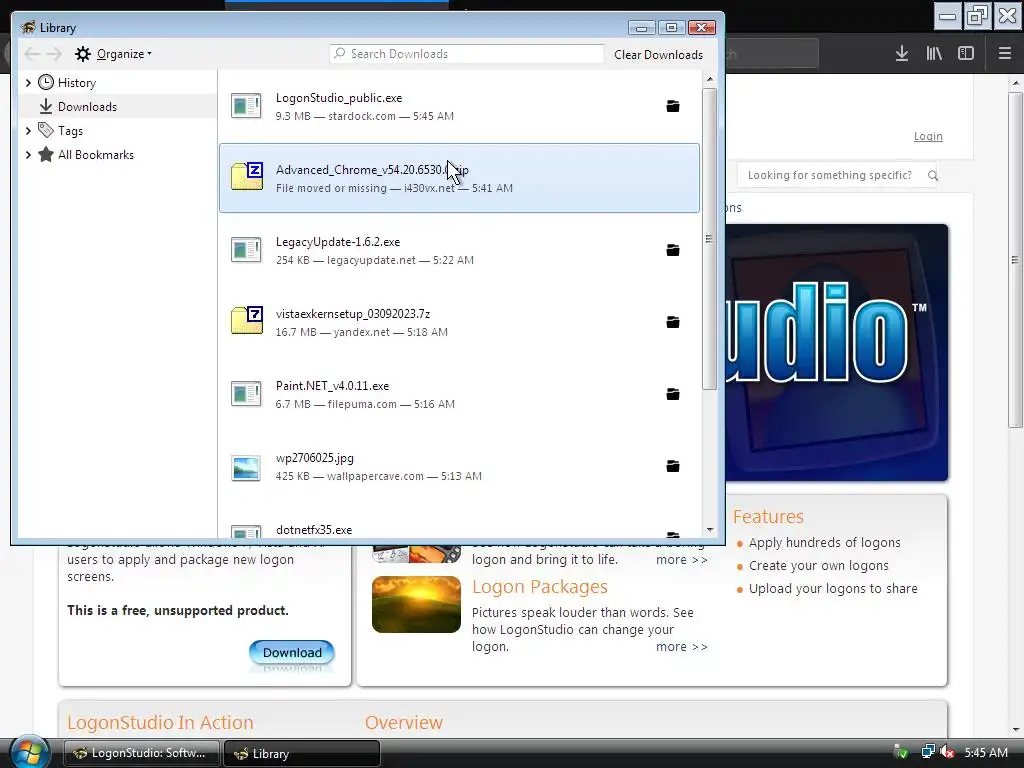Click the webpage vertical scrollbar thumb
Screen dimensions: 1024x768
1015,259
